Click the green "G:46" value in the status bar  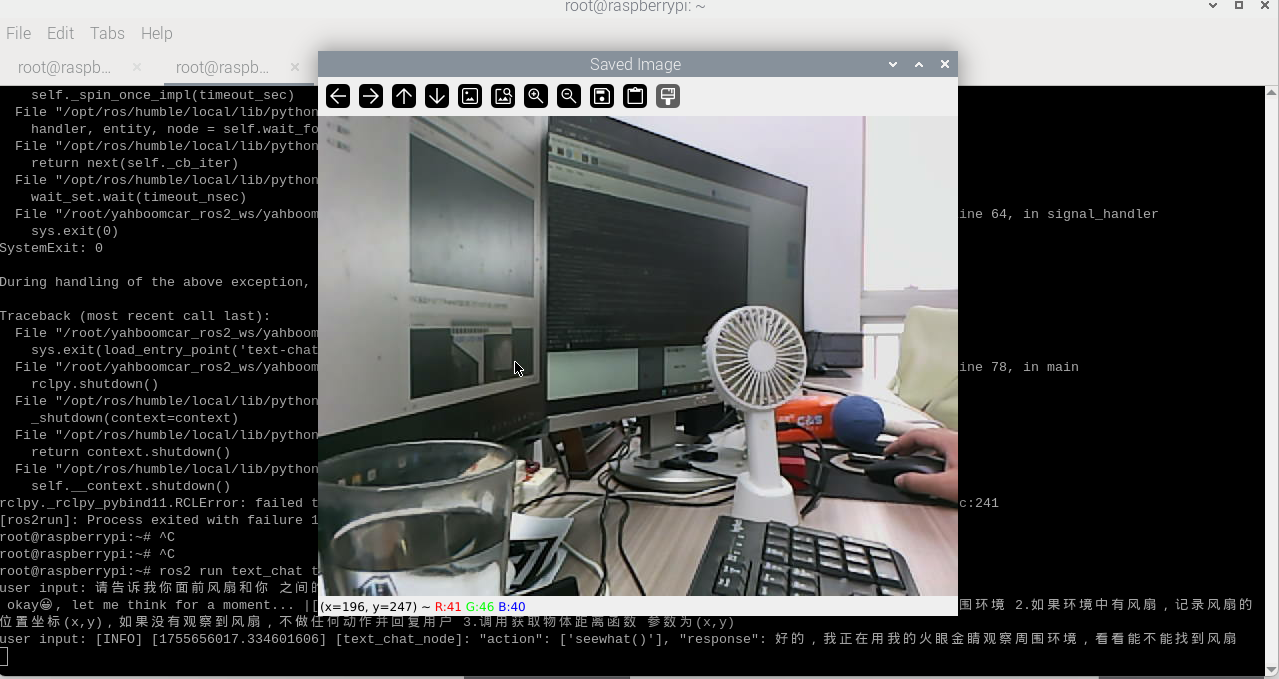(x=480, y=607)
